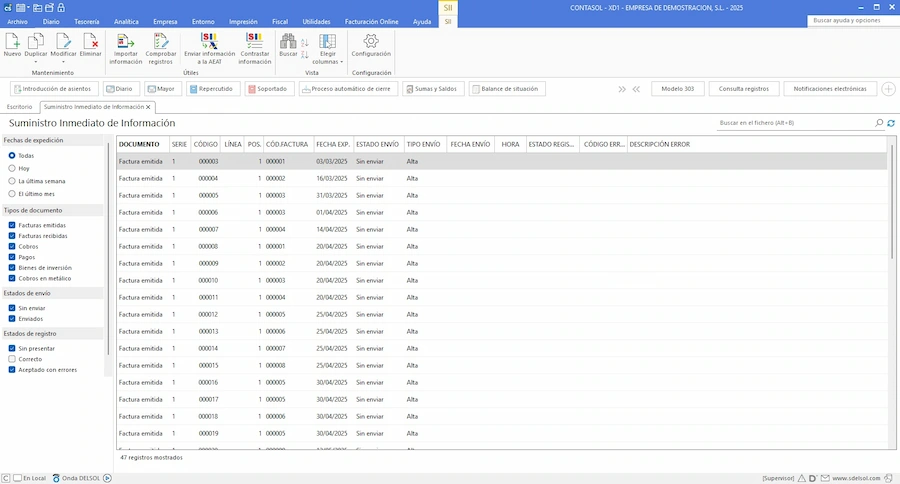The width and height of the screenshot is (900, 484).
Task: Uncheck Facturas recibidas filter
Action: [12, 236]
